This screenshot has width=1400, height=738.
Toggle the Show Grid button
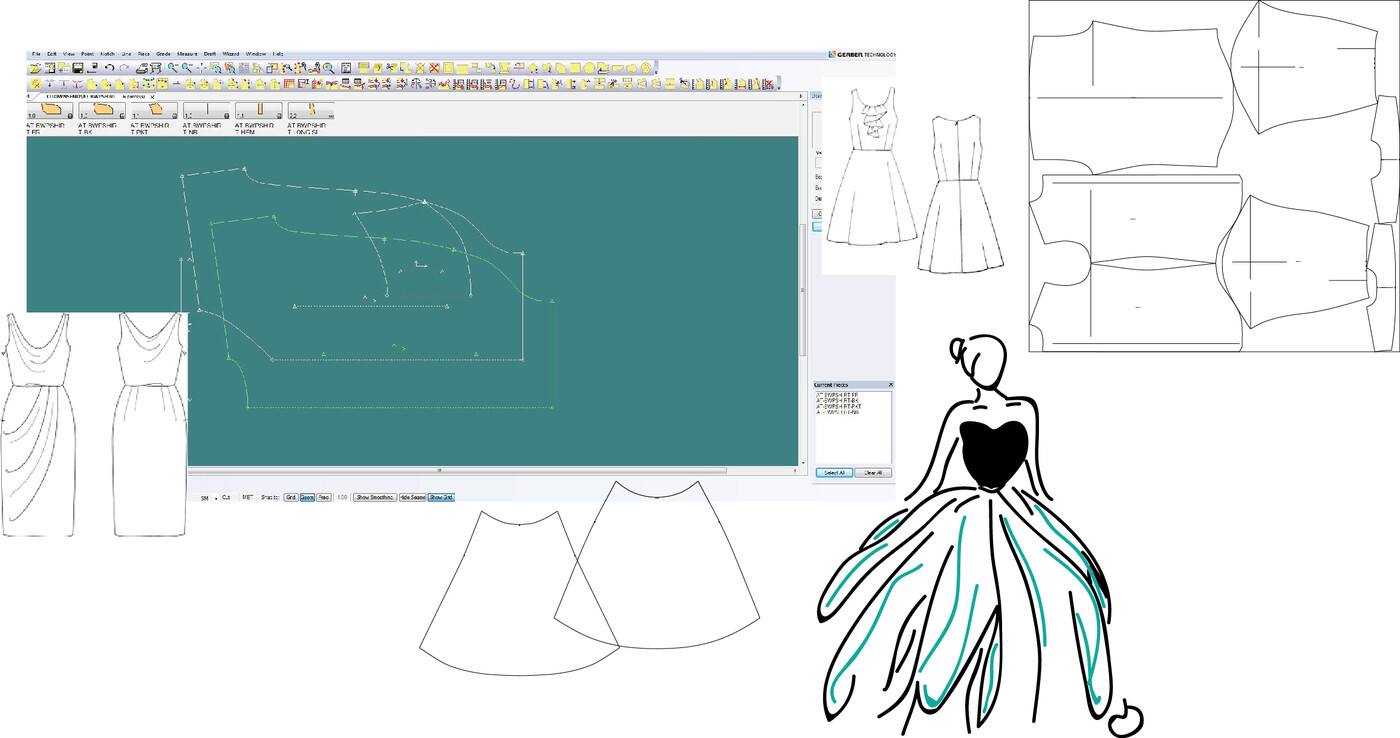pos(441,497)
